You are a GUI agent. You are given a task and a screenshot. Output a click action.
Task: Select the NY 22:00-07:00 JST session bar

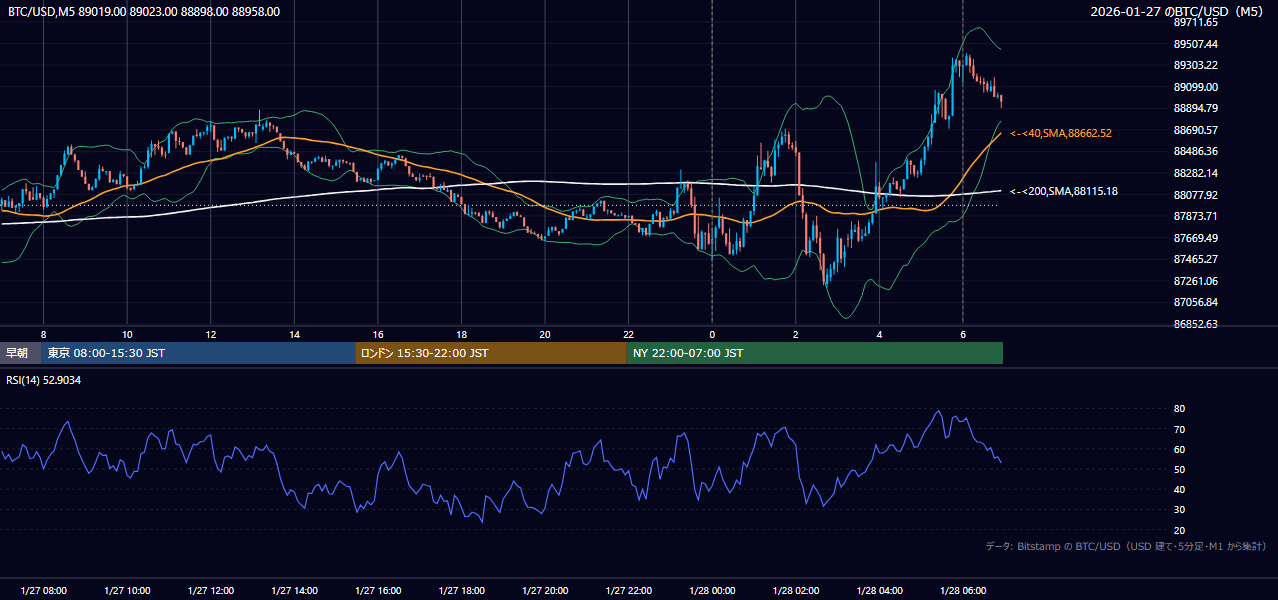[815, 353]
